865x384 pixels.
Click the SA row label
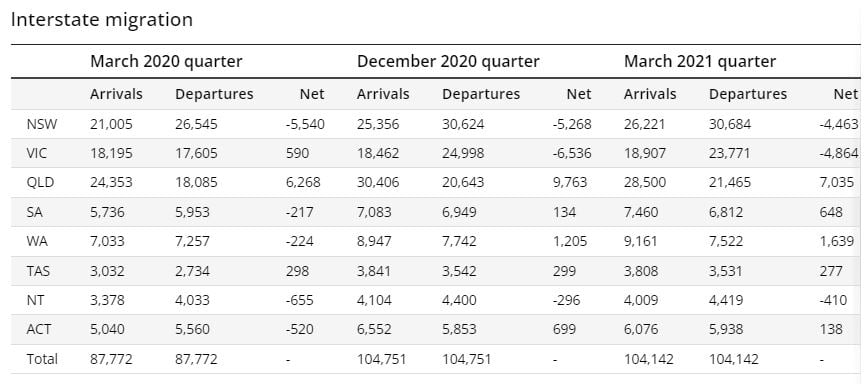[34, 212]
